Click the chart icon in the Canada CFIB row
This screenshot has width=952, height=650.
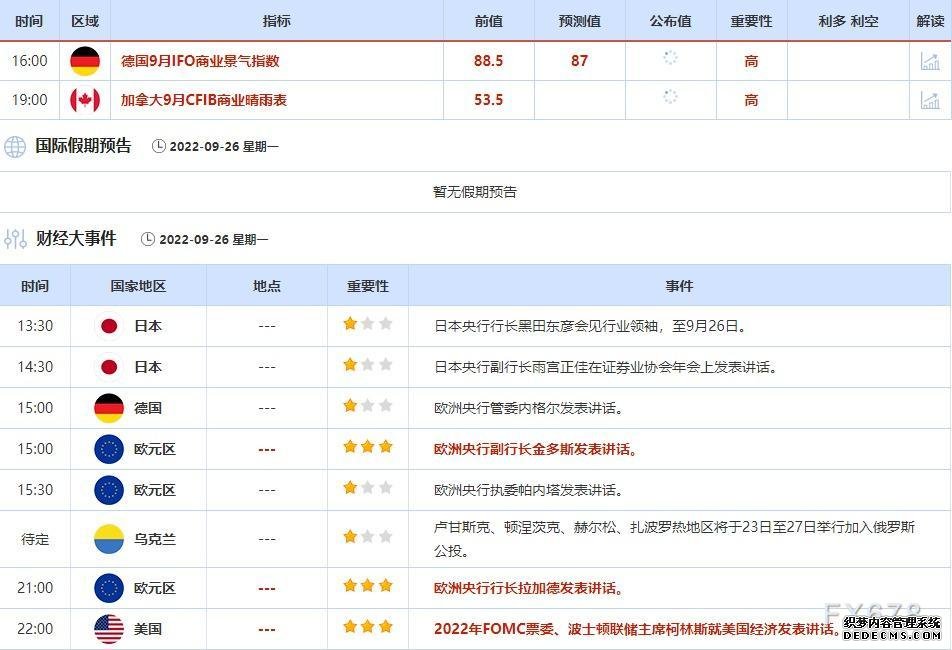pos(930,100)
